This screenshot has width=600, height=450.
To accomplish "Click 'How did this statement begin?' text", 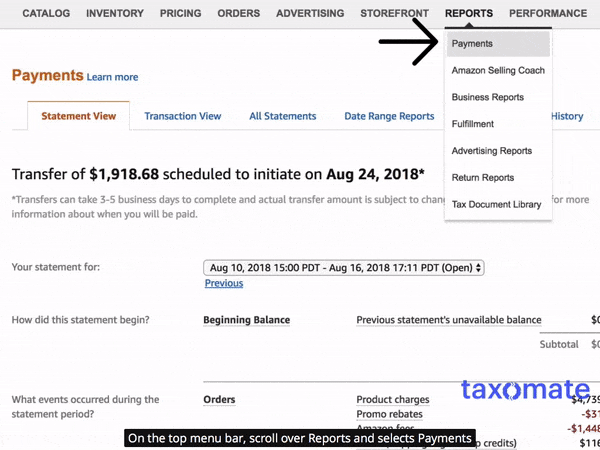I will [x=80, y=320].
